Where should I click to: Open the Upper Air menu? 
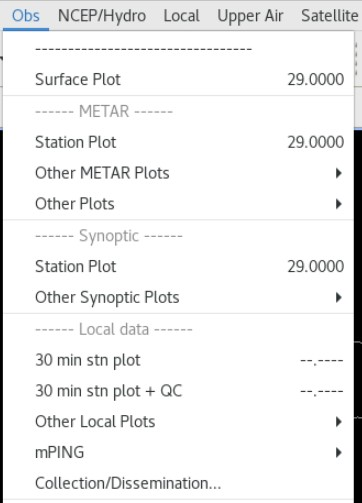[250, 16]
